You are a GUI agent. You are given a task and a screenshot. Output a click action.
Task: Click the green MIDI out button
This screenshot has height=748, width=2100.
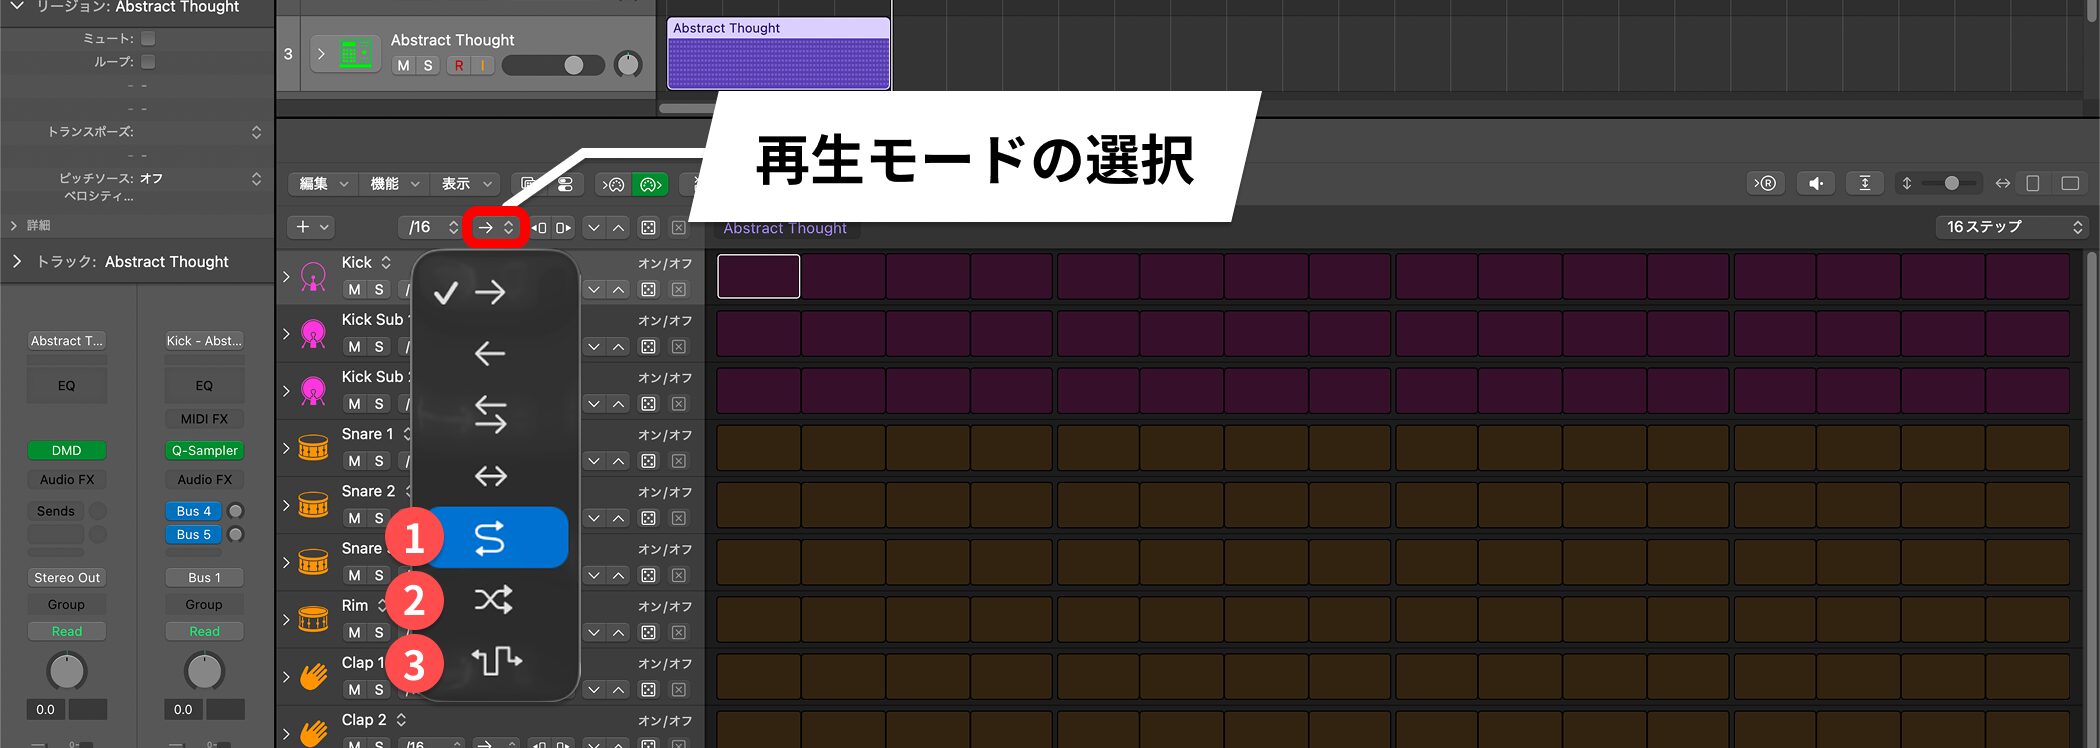pos(650,184)
